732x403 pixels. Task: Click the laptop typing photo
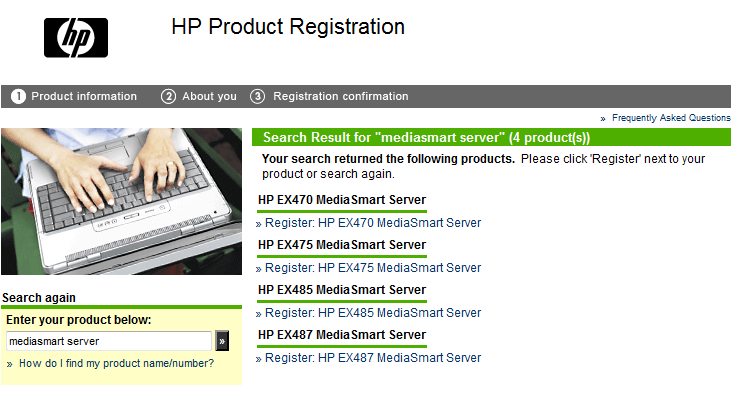click(x=121, y=201)
